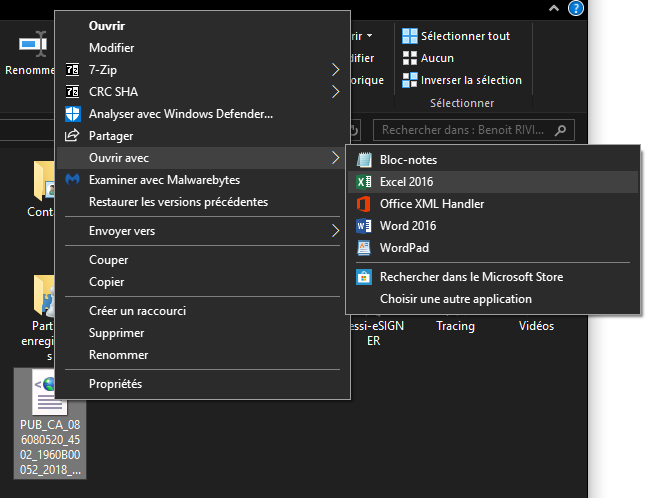Click the Vidéos folder label

click(536, 326)
